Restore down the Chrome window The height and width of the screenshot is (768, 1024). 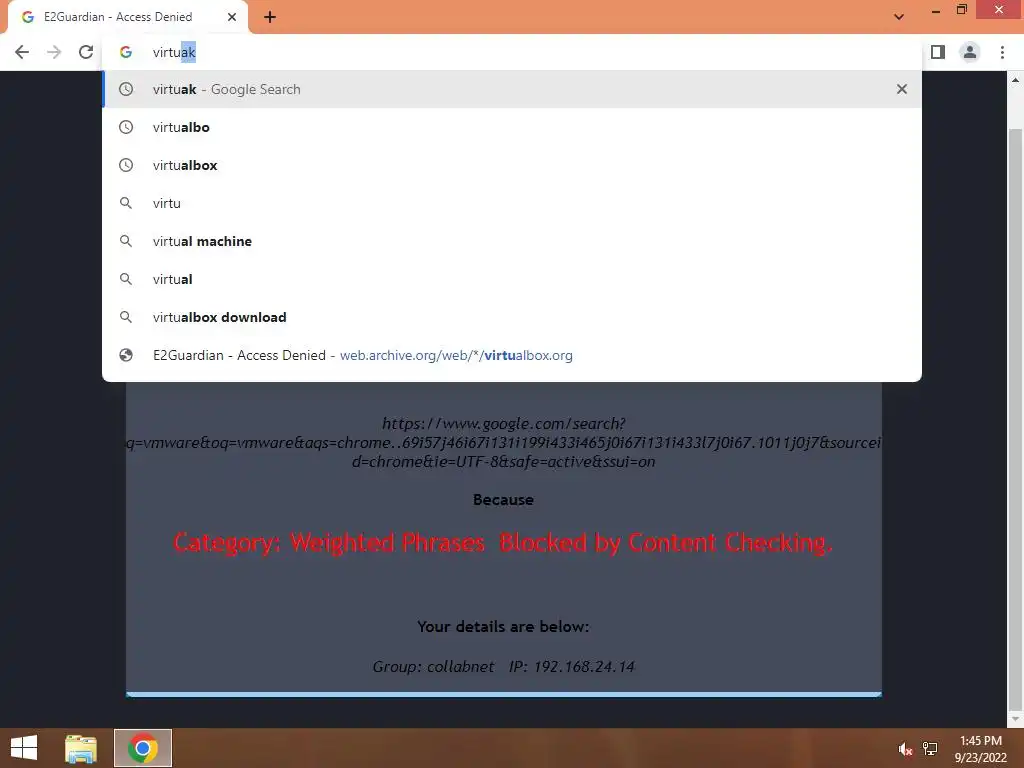coord(961,10)
